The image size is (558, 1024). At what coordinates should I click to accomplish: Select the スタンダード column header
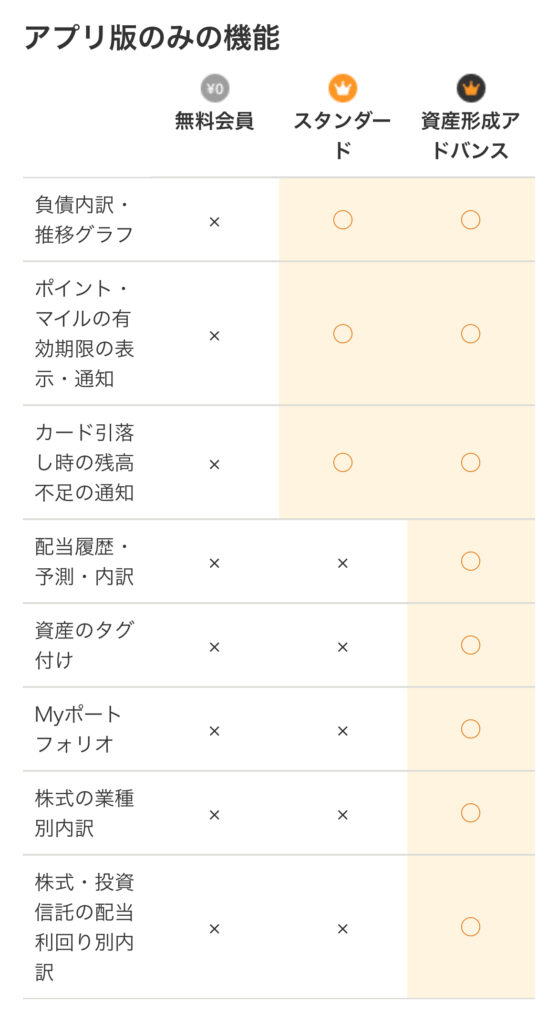(x=342, y=136)
